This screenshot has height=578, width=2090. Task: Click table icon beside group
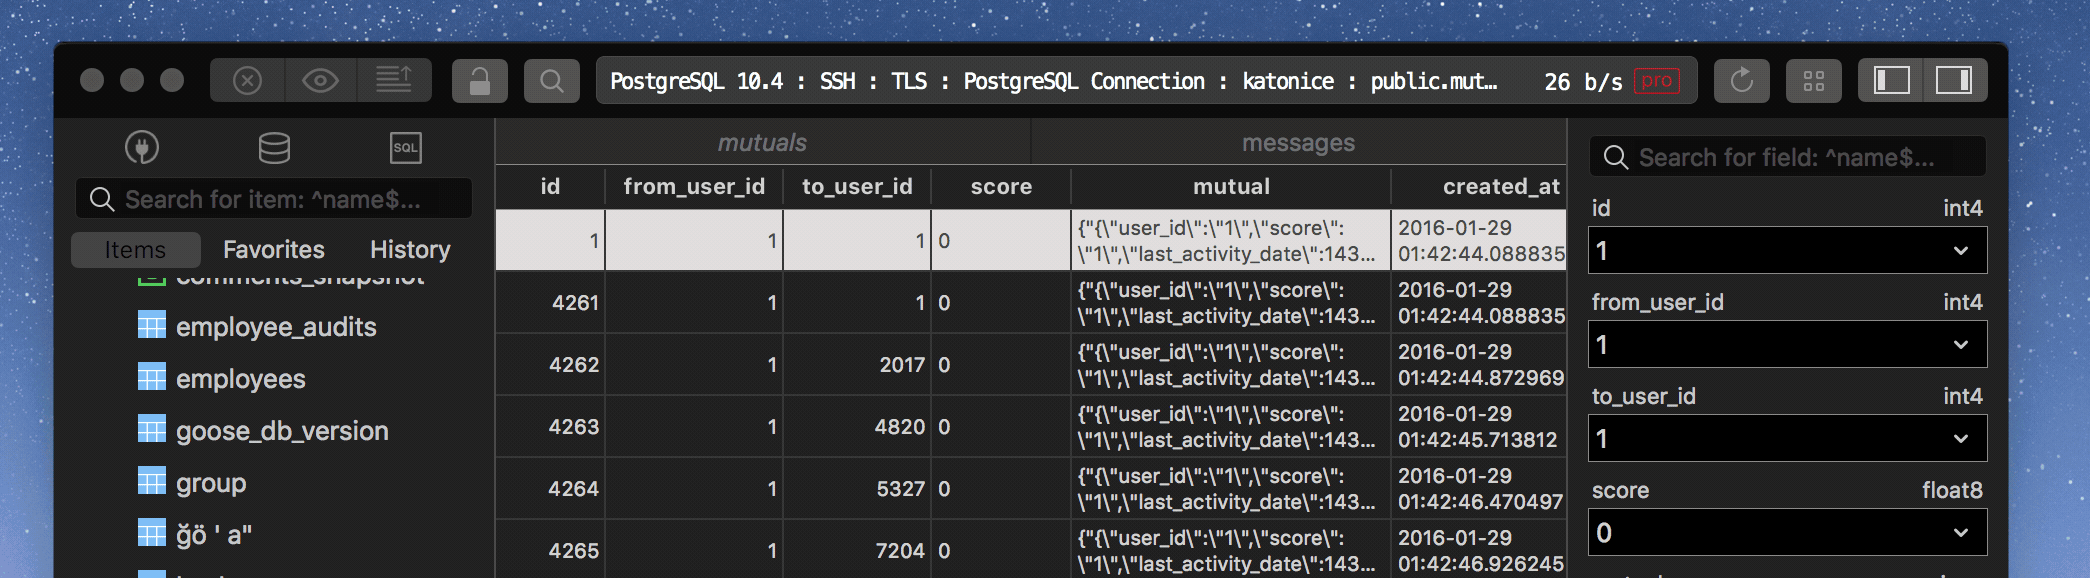(151, 481)
